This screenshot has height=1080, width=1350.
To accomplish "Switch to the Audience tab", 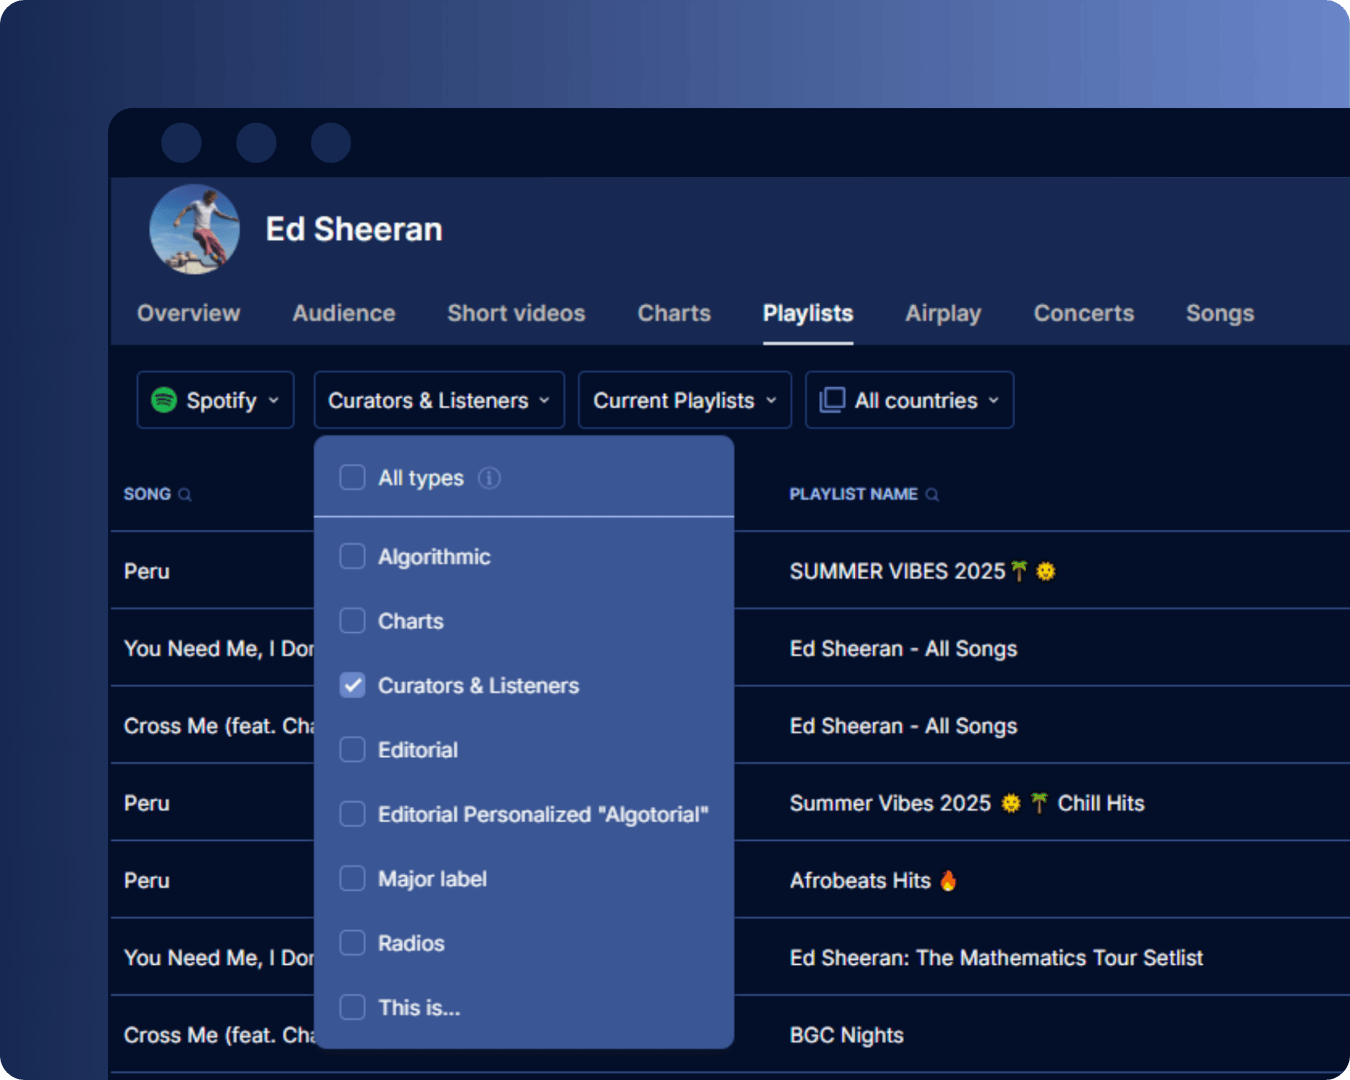I will [343, 313].
